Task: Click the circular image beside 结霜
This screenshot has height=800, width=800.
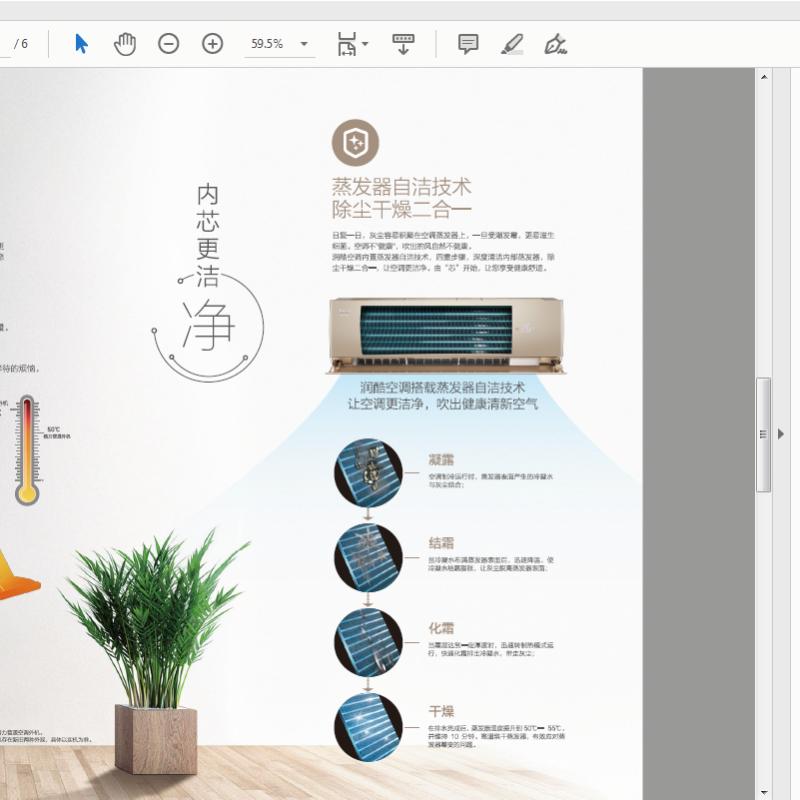Action: [x=368, y=558]
